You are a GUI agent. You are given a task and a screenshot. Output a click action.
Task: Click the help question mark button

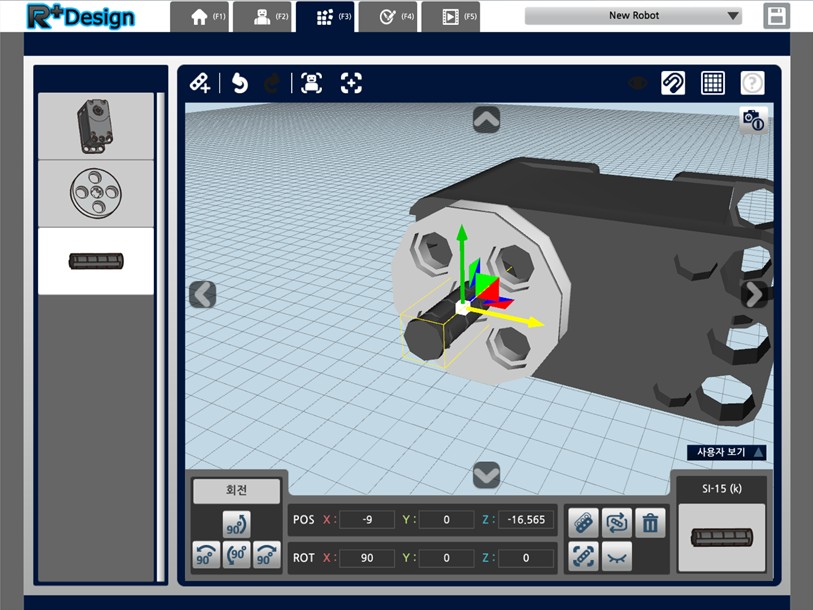click(752, 83)
